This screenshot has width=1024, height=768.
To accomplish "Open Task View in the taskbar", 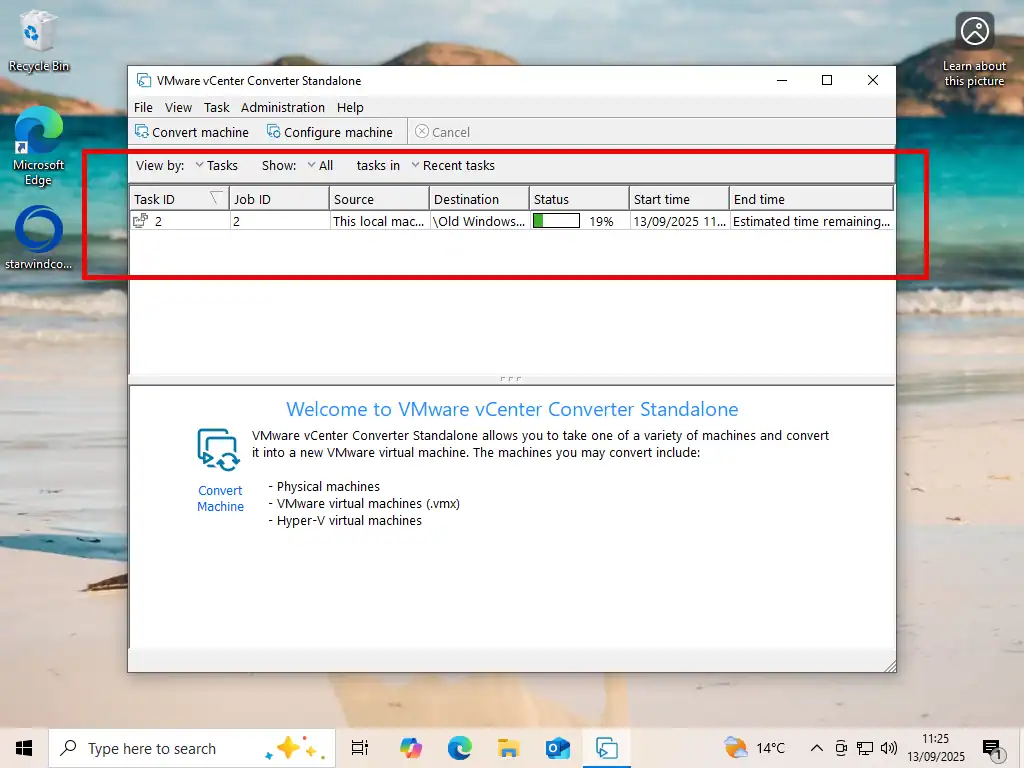I will 360,748.
